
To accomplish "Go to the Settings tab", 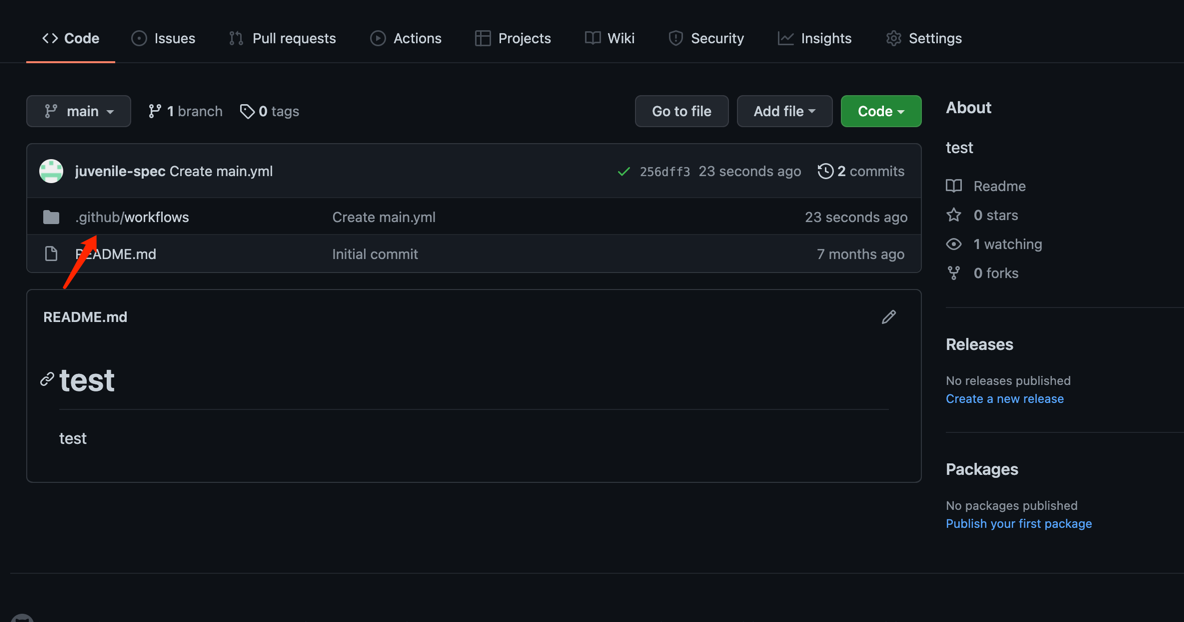I will [x=923, y=38].
